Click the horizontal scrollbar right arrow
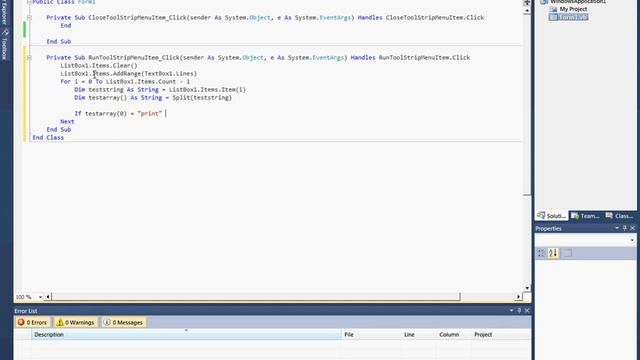Screen dimensions: 640x360 click(518, 297)
